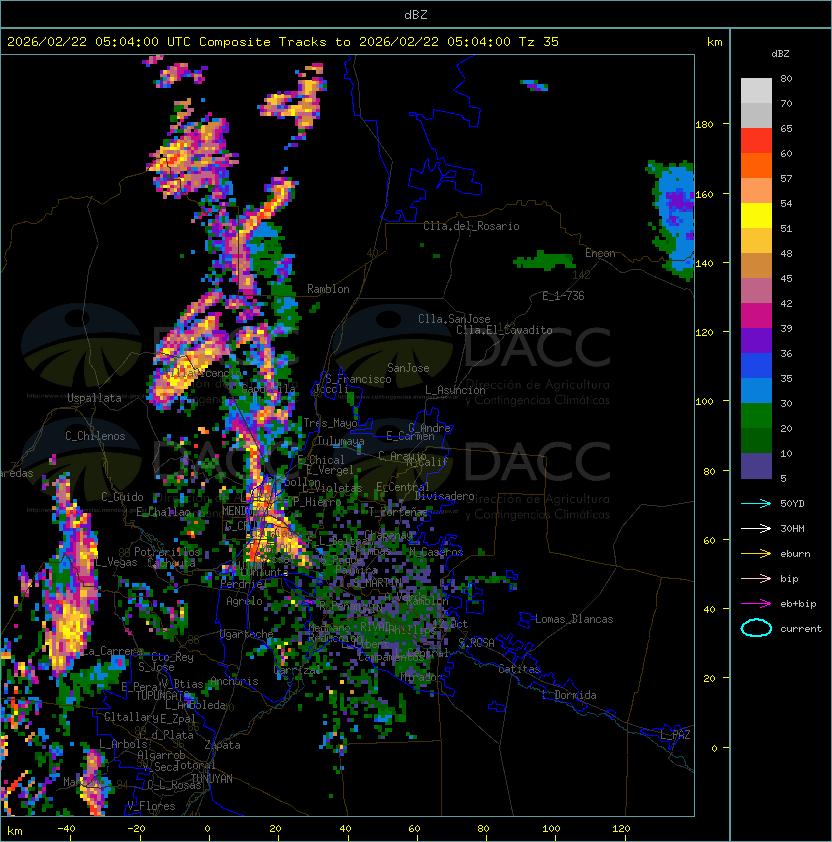Click the 'E_1-736' map label
Image resolution: width=832 pixels, height=842 pixels.
(x=563, y=296)
